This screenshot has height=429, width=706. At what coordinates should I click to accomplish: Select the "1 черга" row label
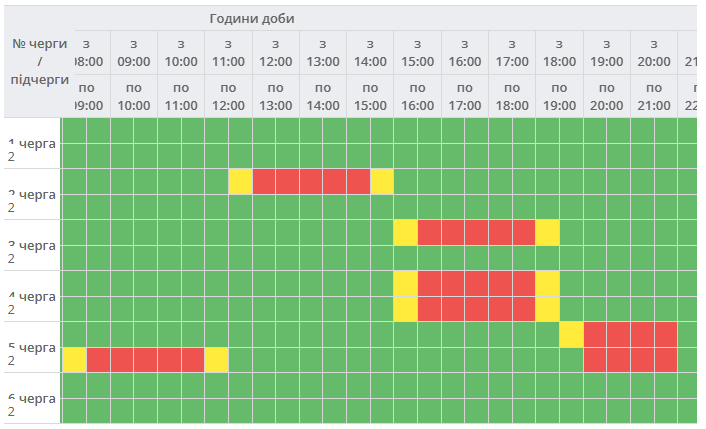click(x=31, y=143)
